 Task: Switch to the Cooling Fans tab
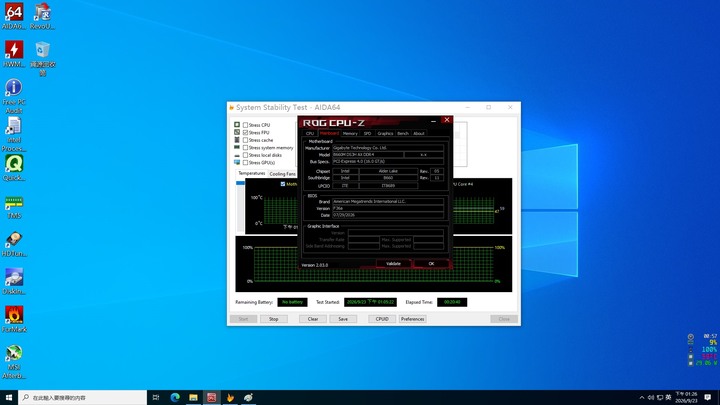(282, 174)
